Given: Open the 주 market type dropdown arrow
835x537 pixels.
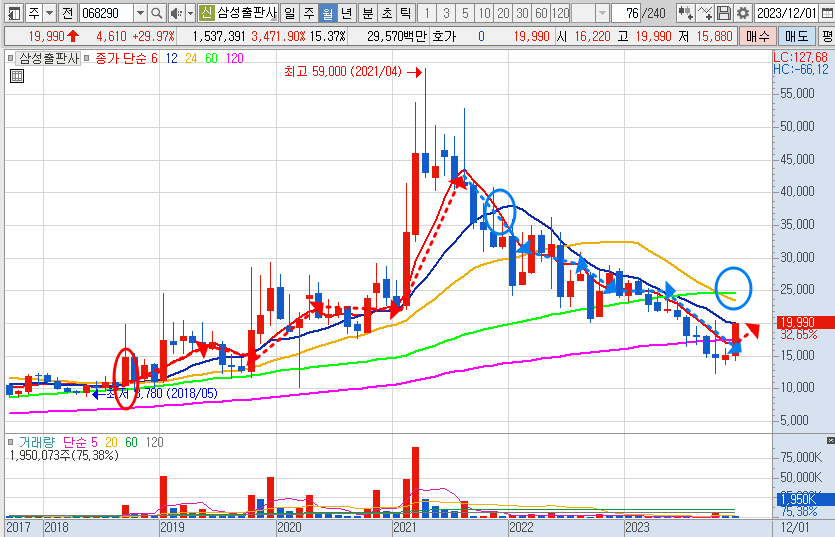Looking at the screenshot, I should tap(50, 13).
